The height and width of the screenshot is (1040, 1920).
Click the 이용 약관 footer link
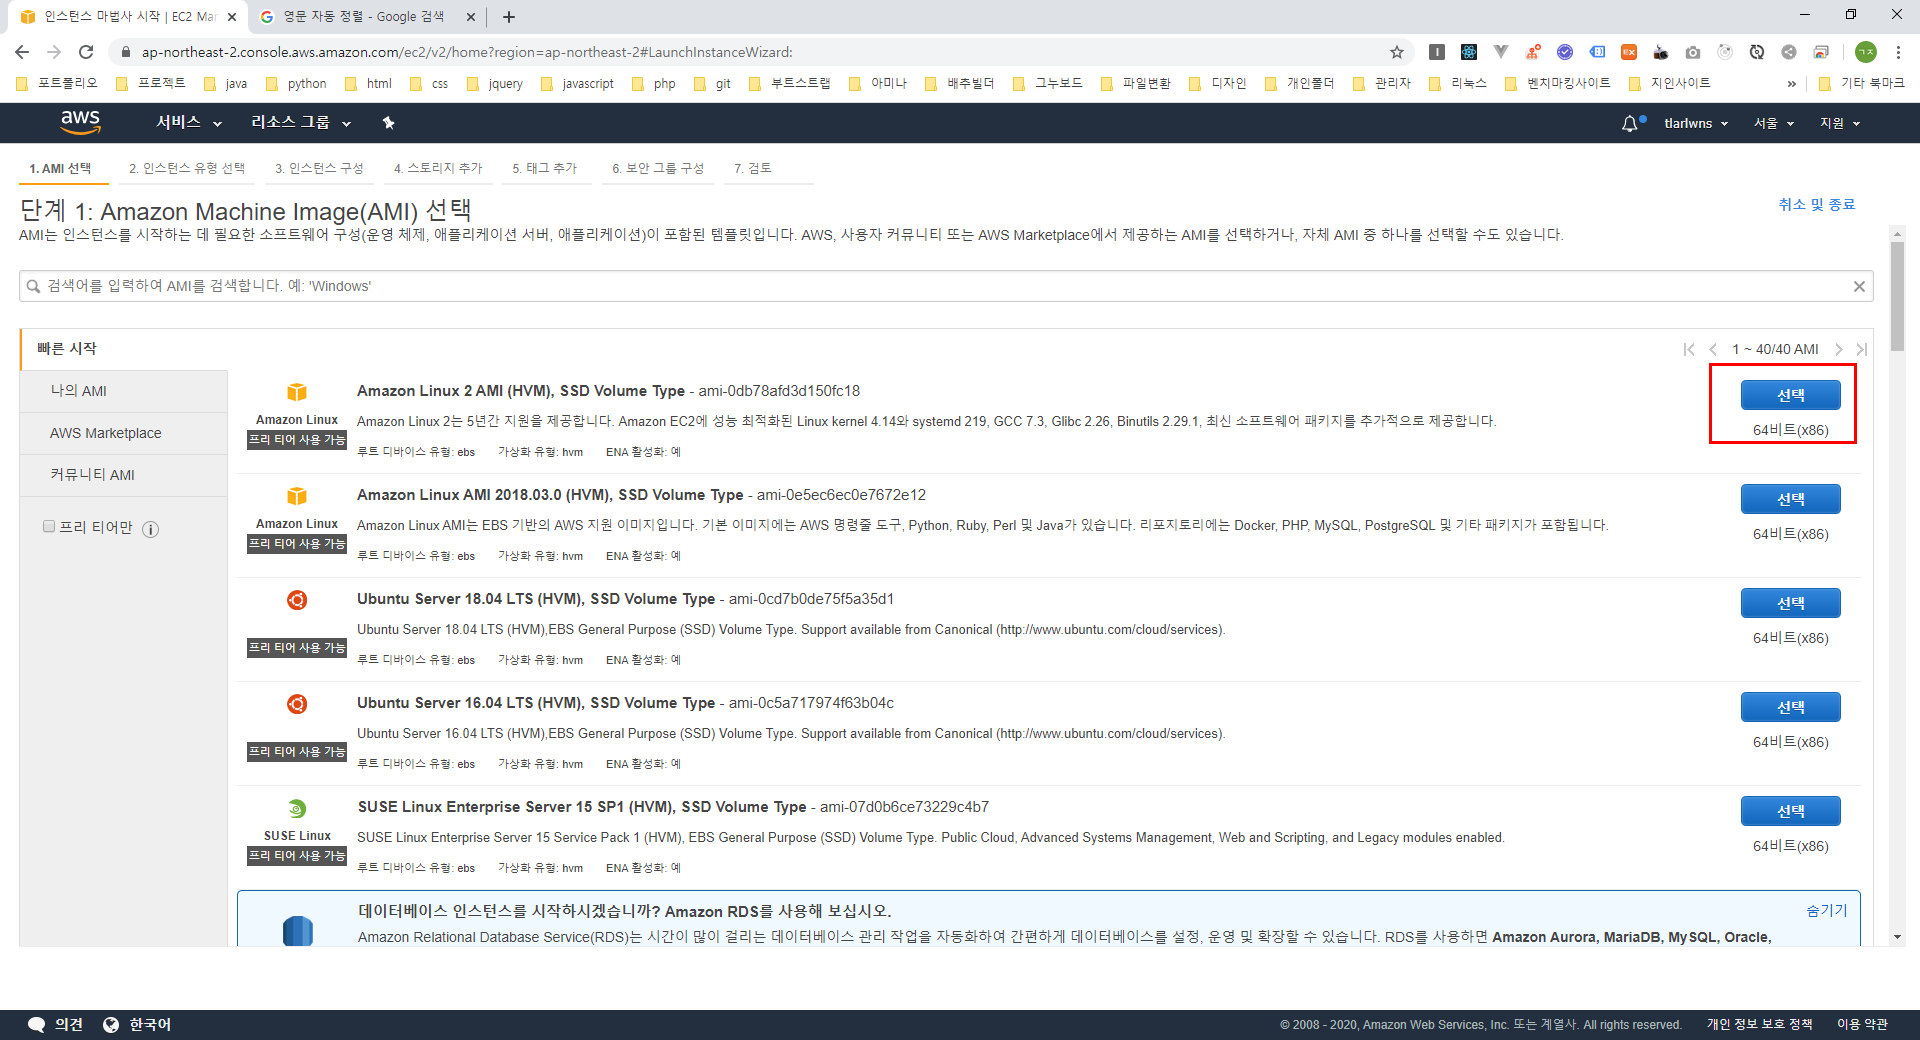[x=1862, y=1024]
